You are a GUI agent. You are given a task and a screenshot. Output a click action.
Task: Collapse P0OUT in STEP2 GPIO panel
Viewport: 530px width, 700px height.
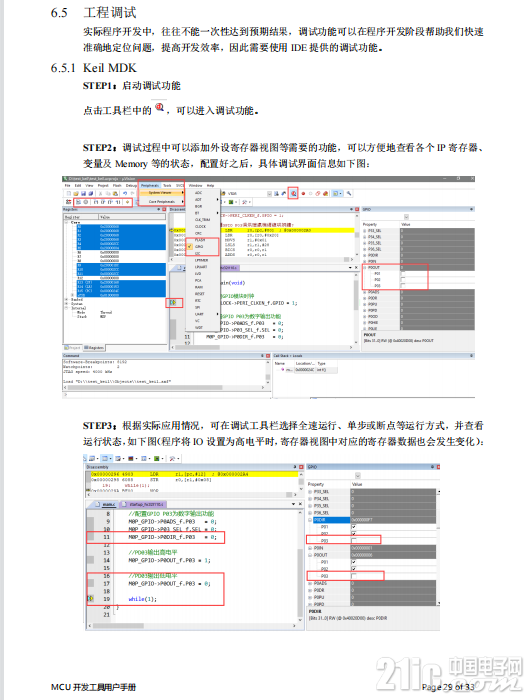365,267
